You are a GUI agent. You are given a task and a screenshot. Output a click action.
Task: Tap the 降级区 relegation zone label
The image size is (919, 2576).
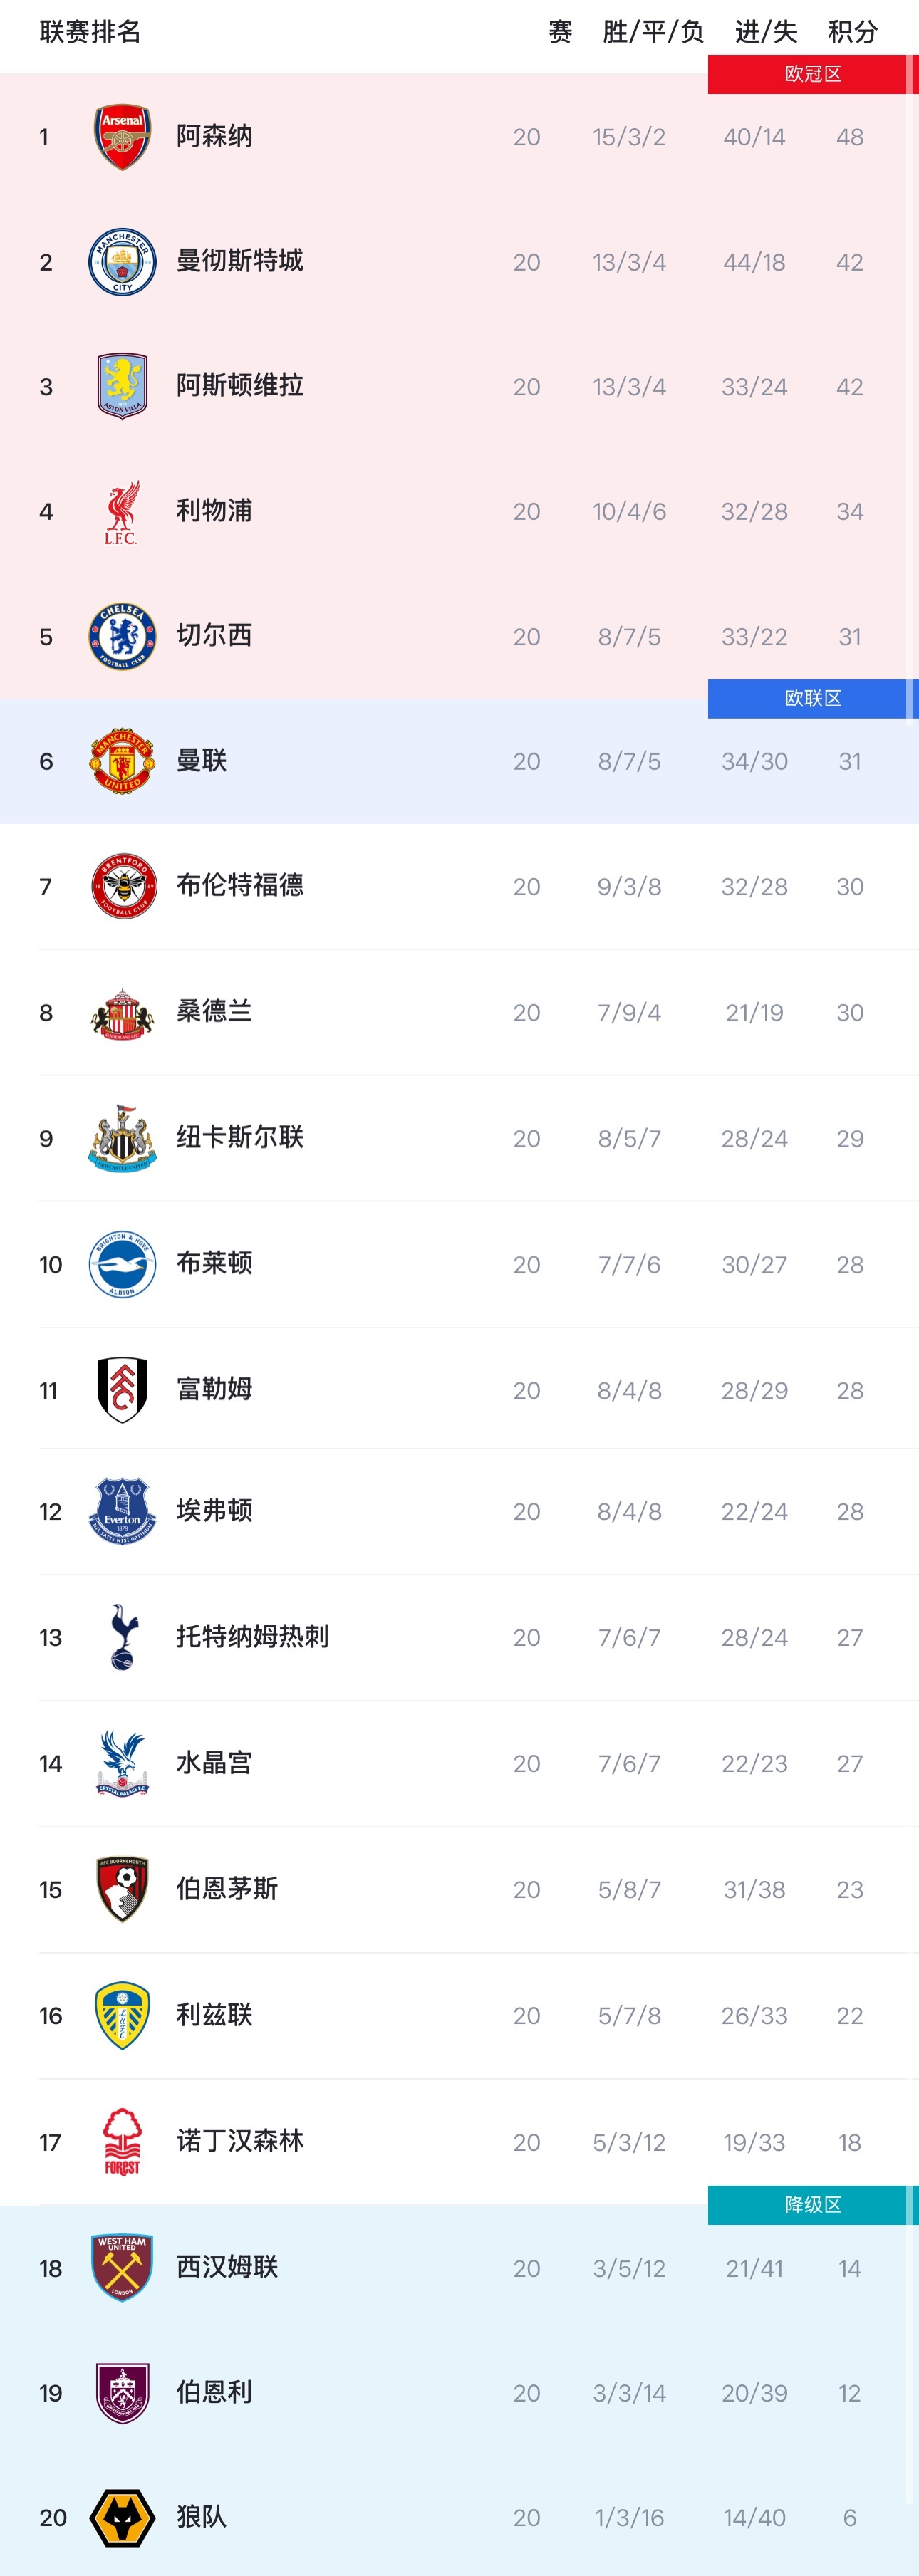[x=813, y=2204]
